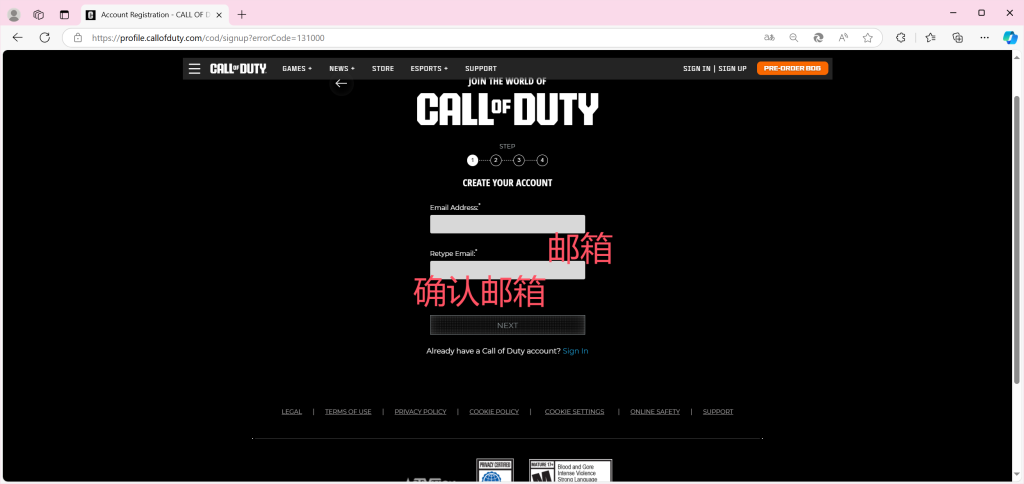Screen dimensions: 1024x484
Task: Turn on Read Aloud
Action: click(x=843, y=38)
